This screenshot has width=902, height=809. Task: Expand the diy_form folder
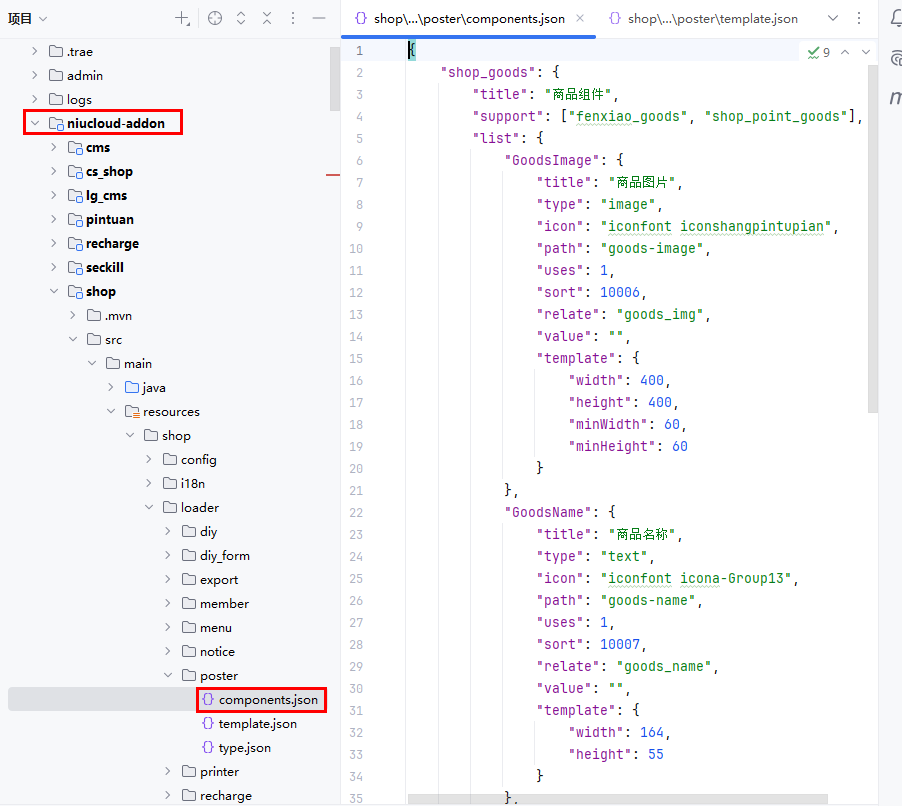click(x=168, y=555)
